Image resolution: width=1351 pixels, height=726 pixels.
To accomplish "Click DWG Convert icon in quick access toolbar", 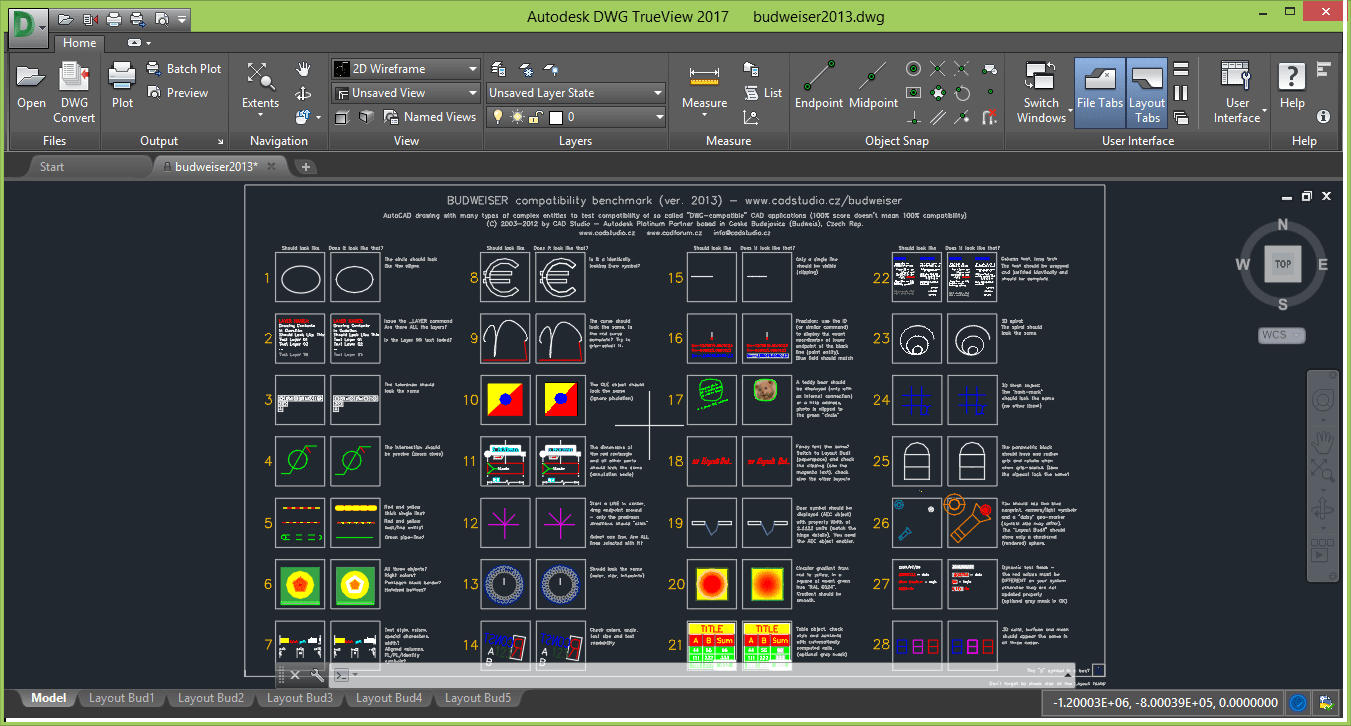I will (90, 18).
